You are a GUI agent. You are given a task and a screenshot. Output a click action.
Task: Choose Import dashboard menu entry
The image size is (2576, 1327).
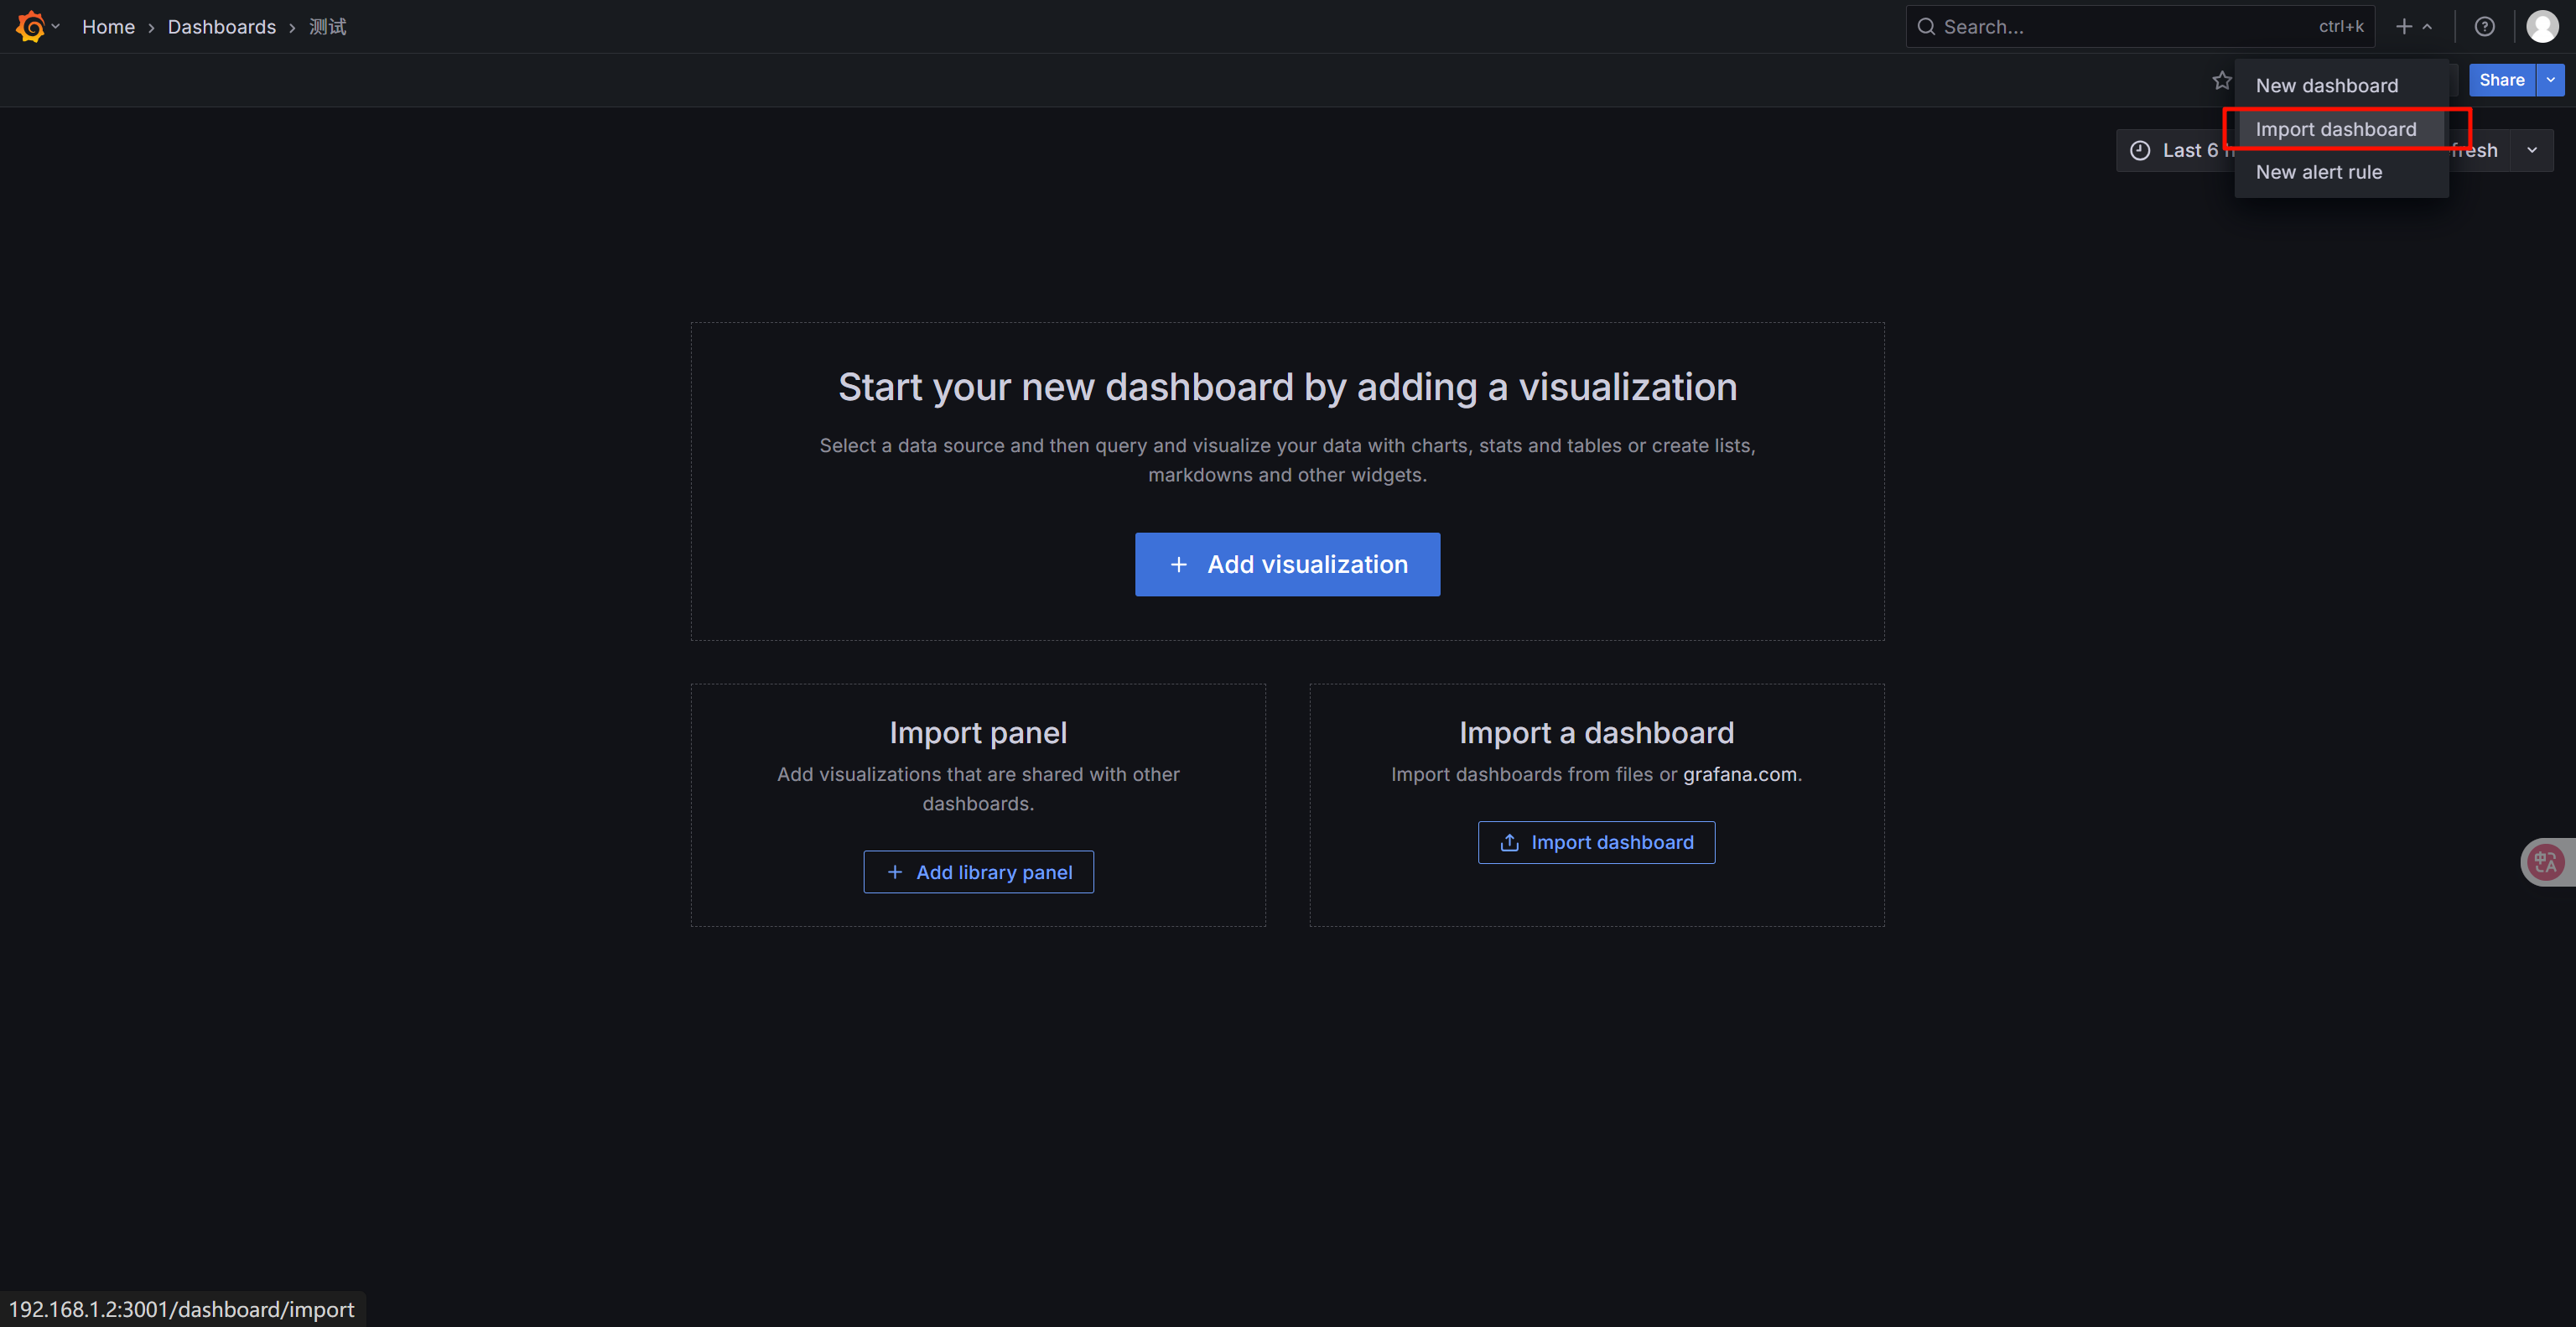pyautogui.click(x=2335, y=129)
